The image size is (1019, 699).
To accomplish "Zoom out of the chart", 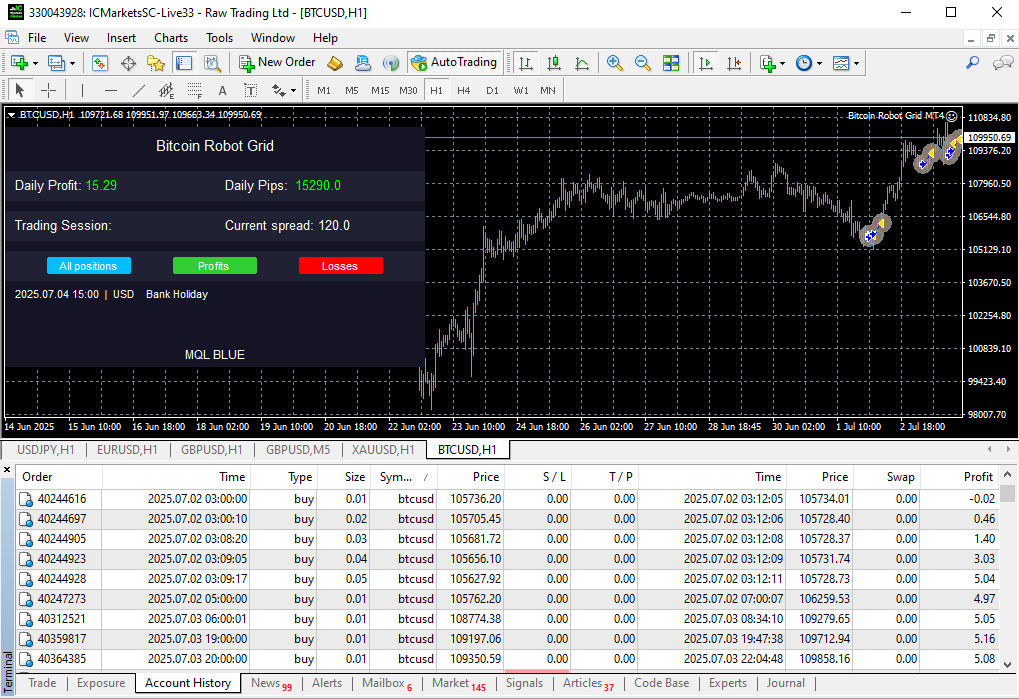I will click(x=642, y=63).
